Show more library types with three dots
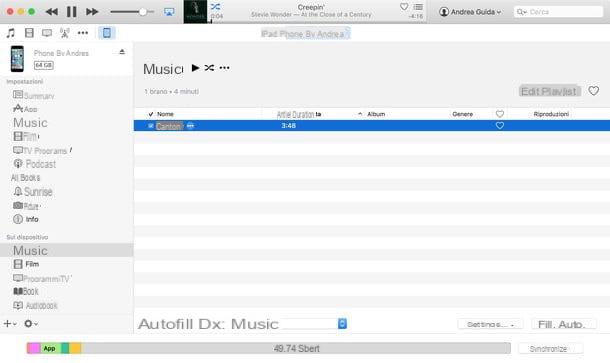Screen dimensions: 610x363 coord(83,33)
